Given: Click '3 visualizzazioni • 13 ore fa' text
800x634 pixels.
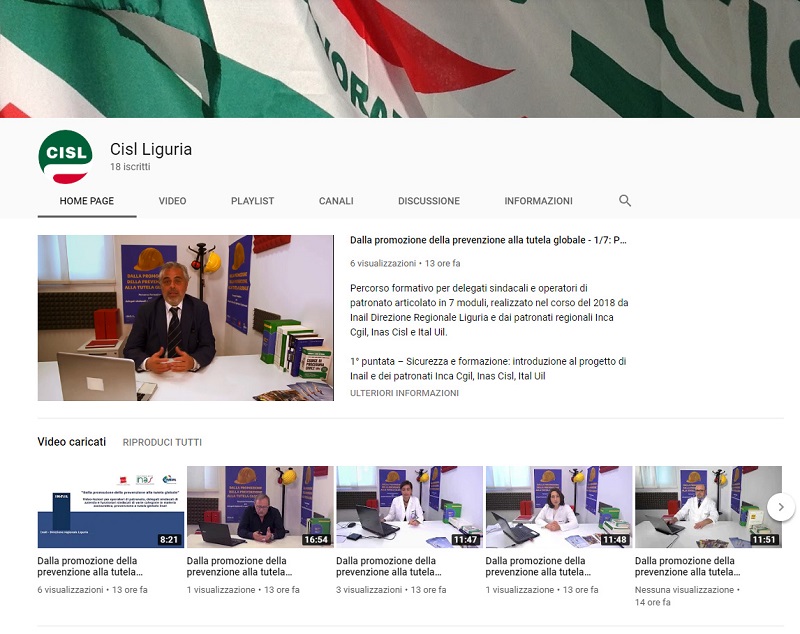Looking at the screenshot, I should pos(391,590).
